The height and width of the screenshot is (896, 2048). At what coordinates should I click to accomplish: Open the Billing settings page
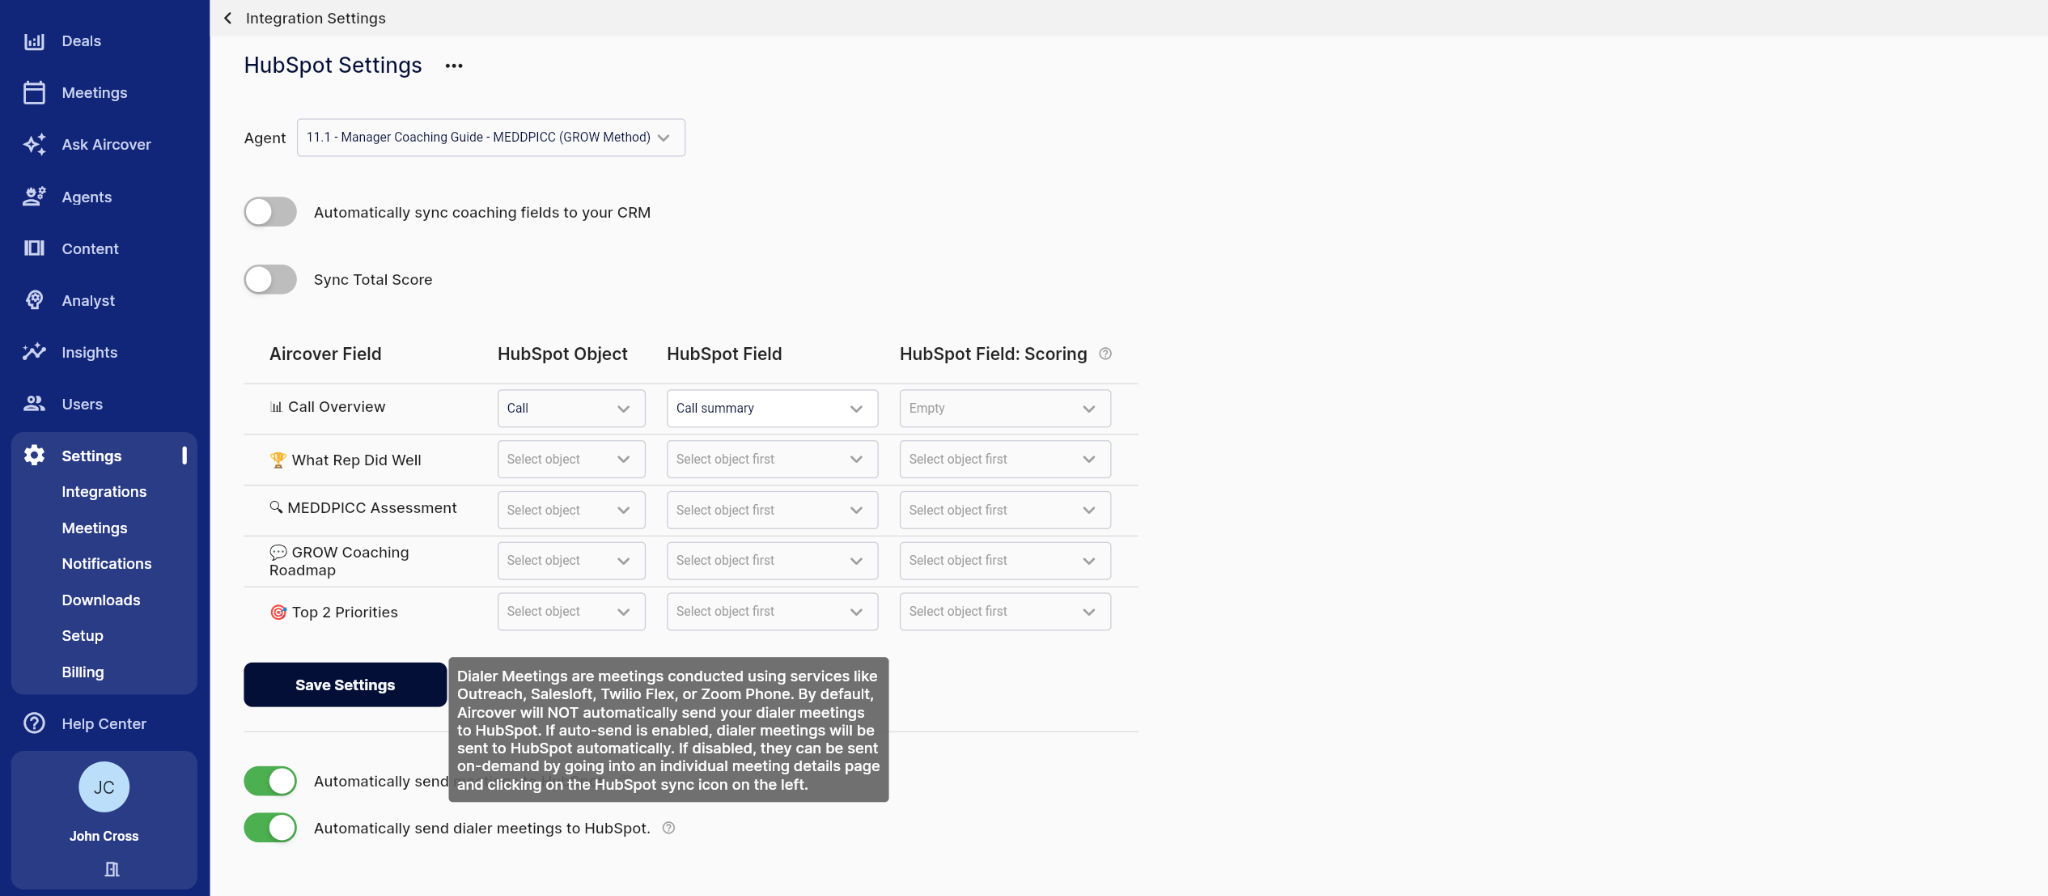point(83,672)
